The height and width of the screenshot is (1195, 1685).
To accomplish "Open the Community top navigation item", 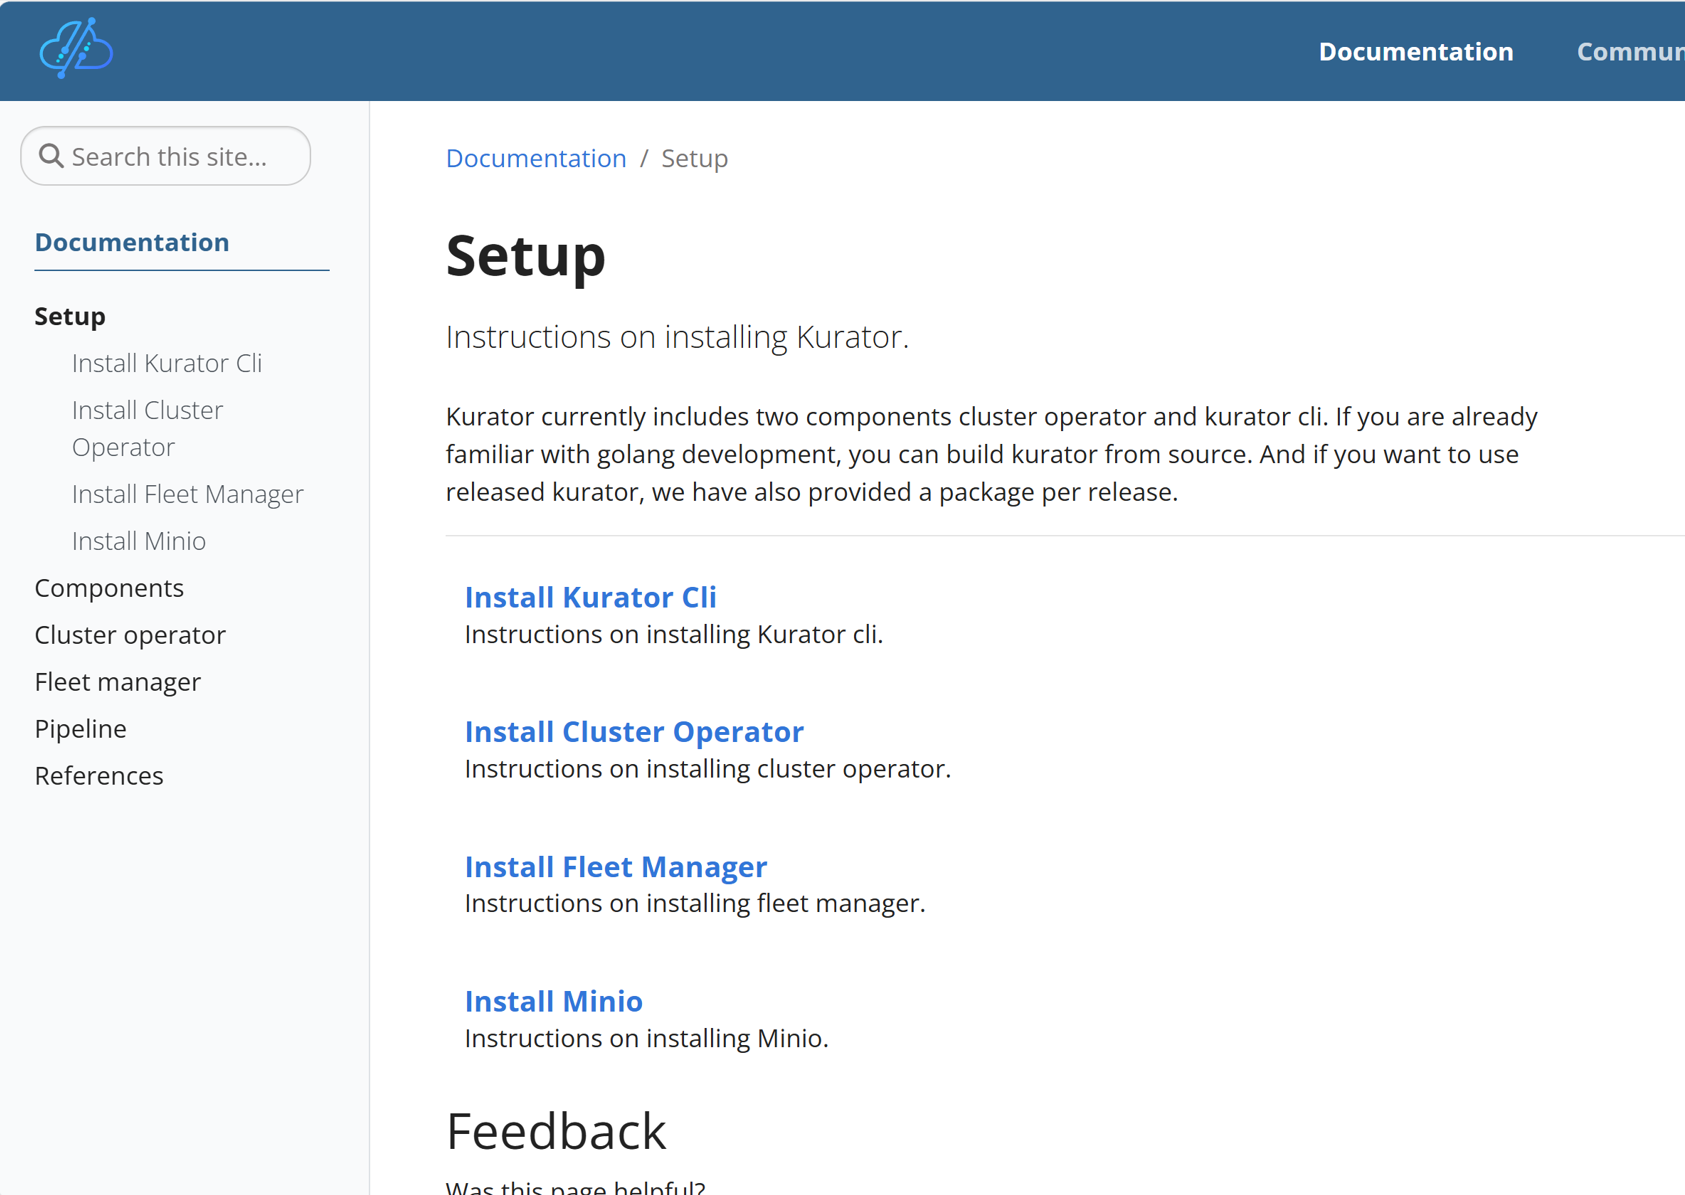I will 1630,52.
